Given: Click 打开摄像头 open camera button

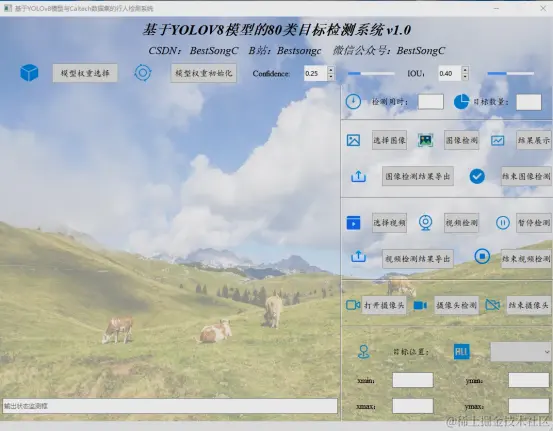Looking at the screenshot, I should tap(384, 305).
